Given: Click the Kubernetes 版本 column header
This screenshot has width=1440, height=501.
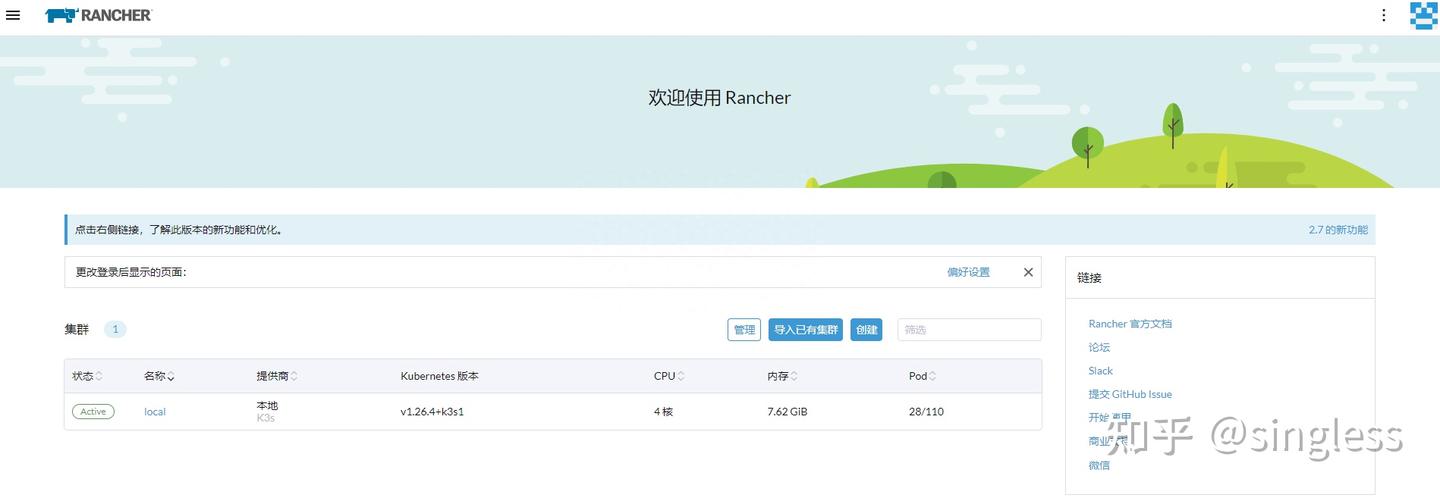Looking at the screenshot, I should click(x=440, y=377).
